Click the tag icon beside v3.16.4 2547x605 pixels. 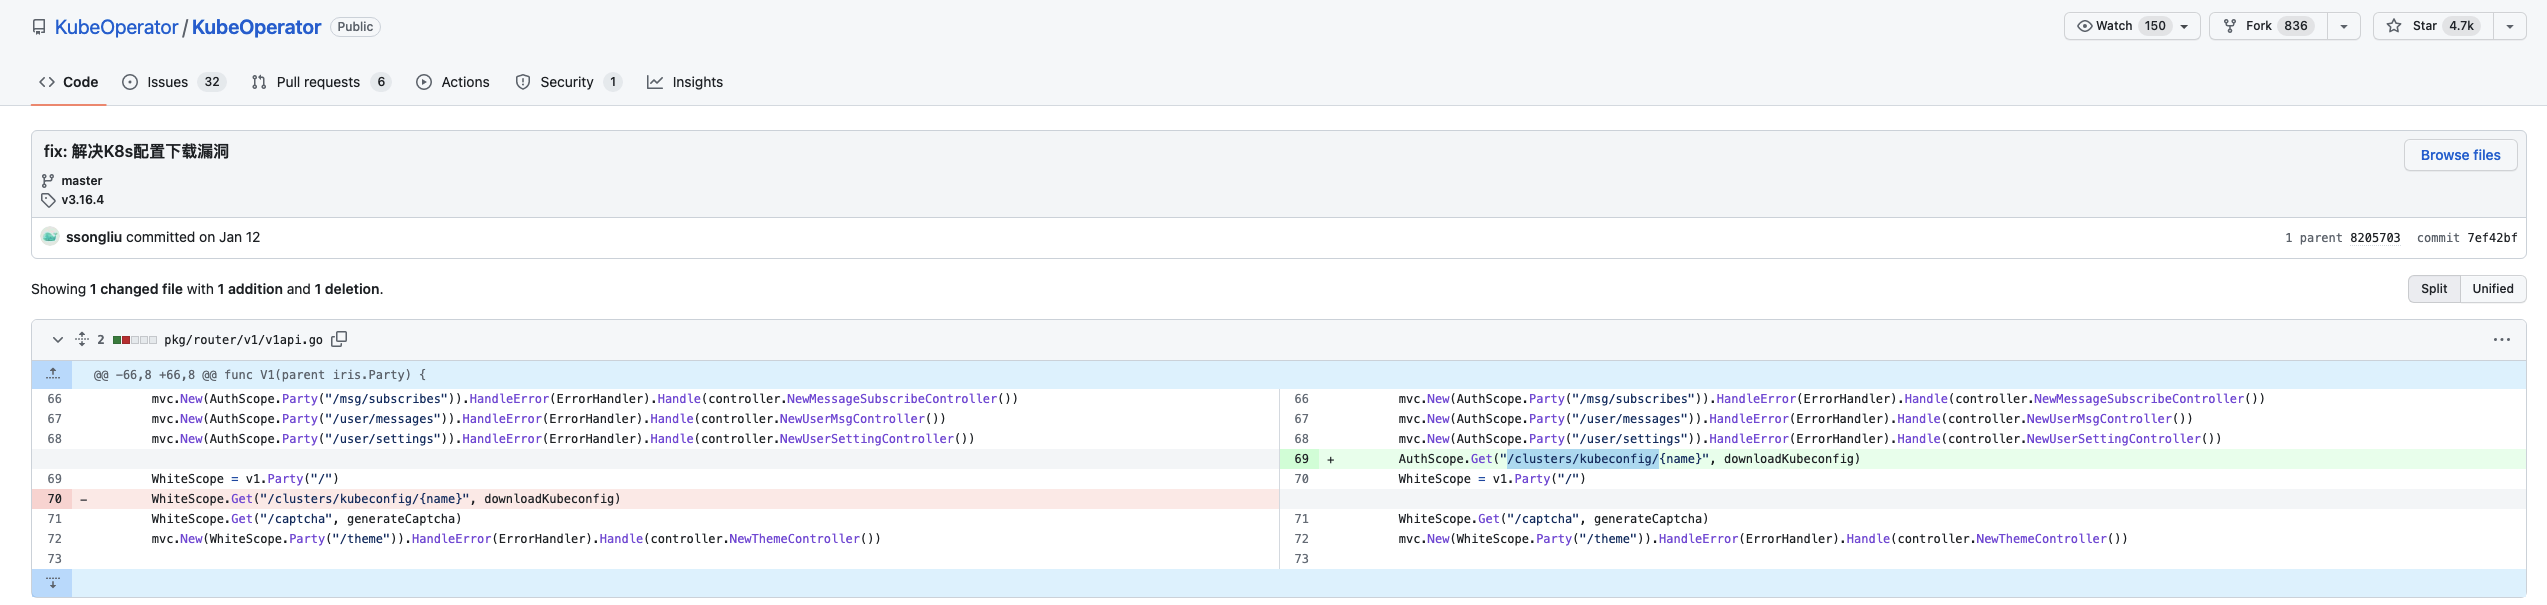[48, 200]
